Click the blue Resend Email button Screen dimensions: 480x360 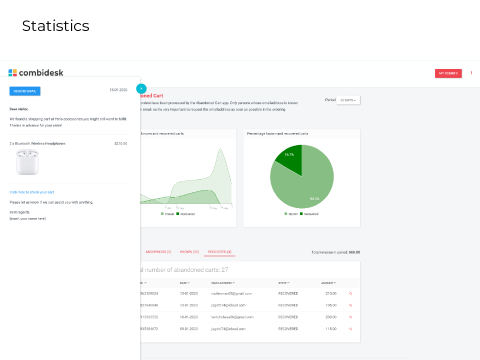[25, 91]
